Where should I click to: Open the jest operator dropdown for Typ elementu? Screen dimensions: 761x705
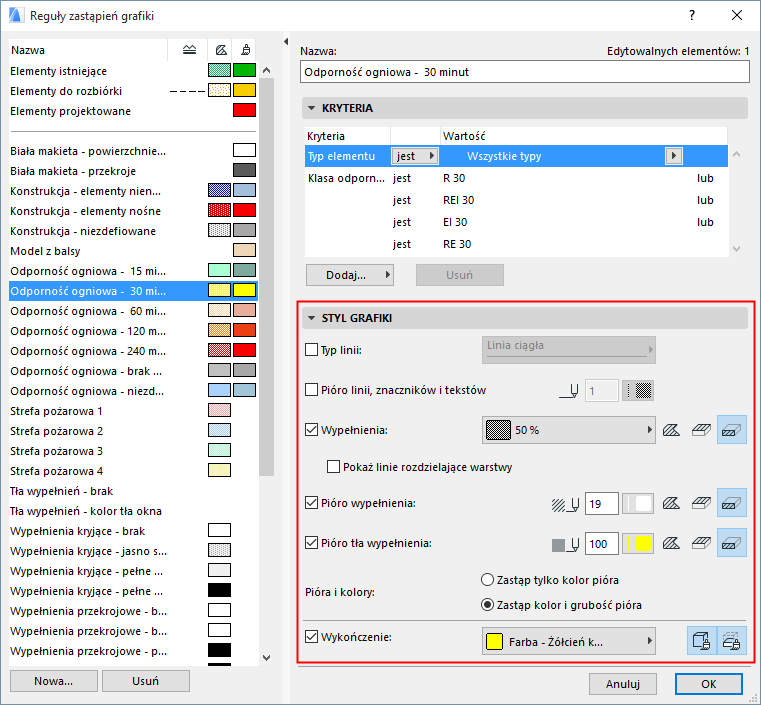pyautogui.click(x=414, y=156)
